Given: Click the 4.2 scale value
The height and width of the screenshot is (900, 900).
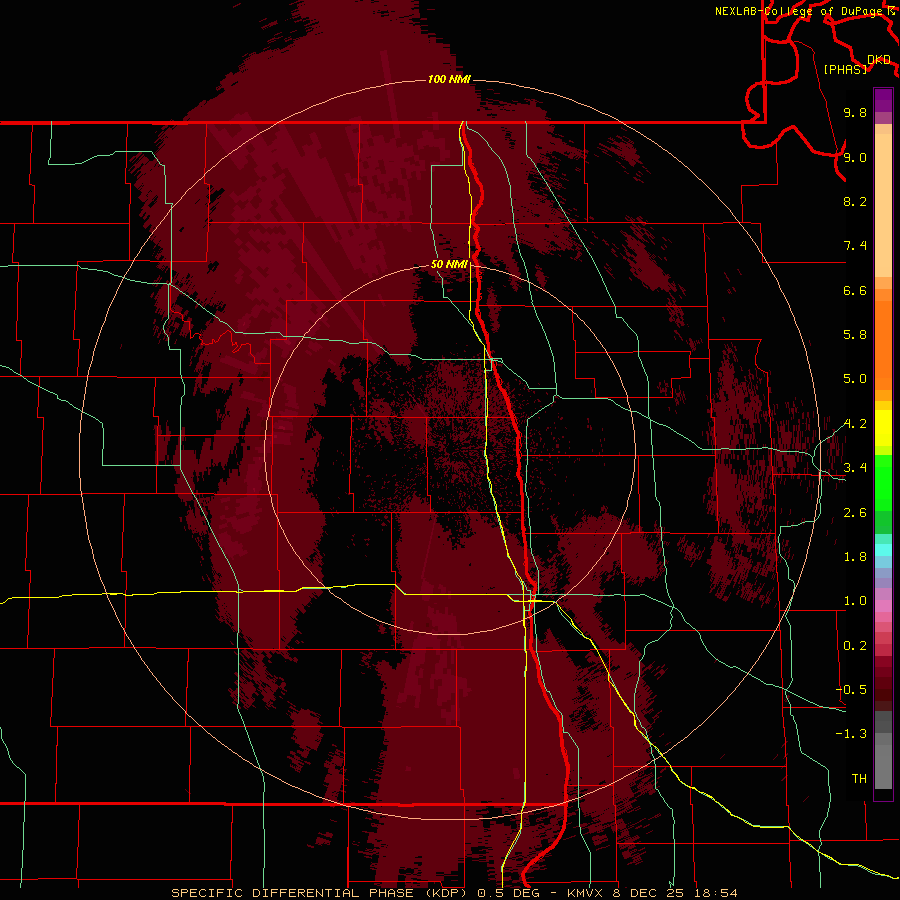Looking at the screenshot, I should tap(855, 424).
